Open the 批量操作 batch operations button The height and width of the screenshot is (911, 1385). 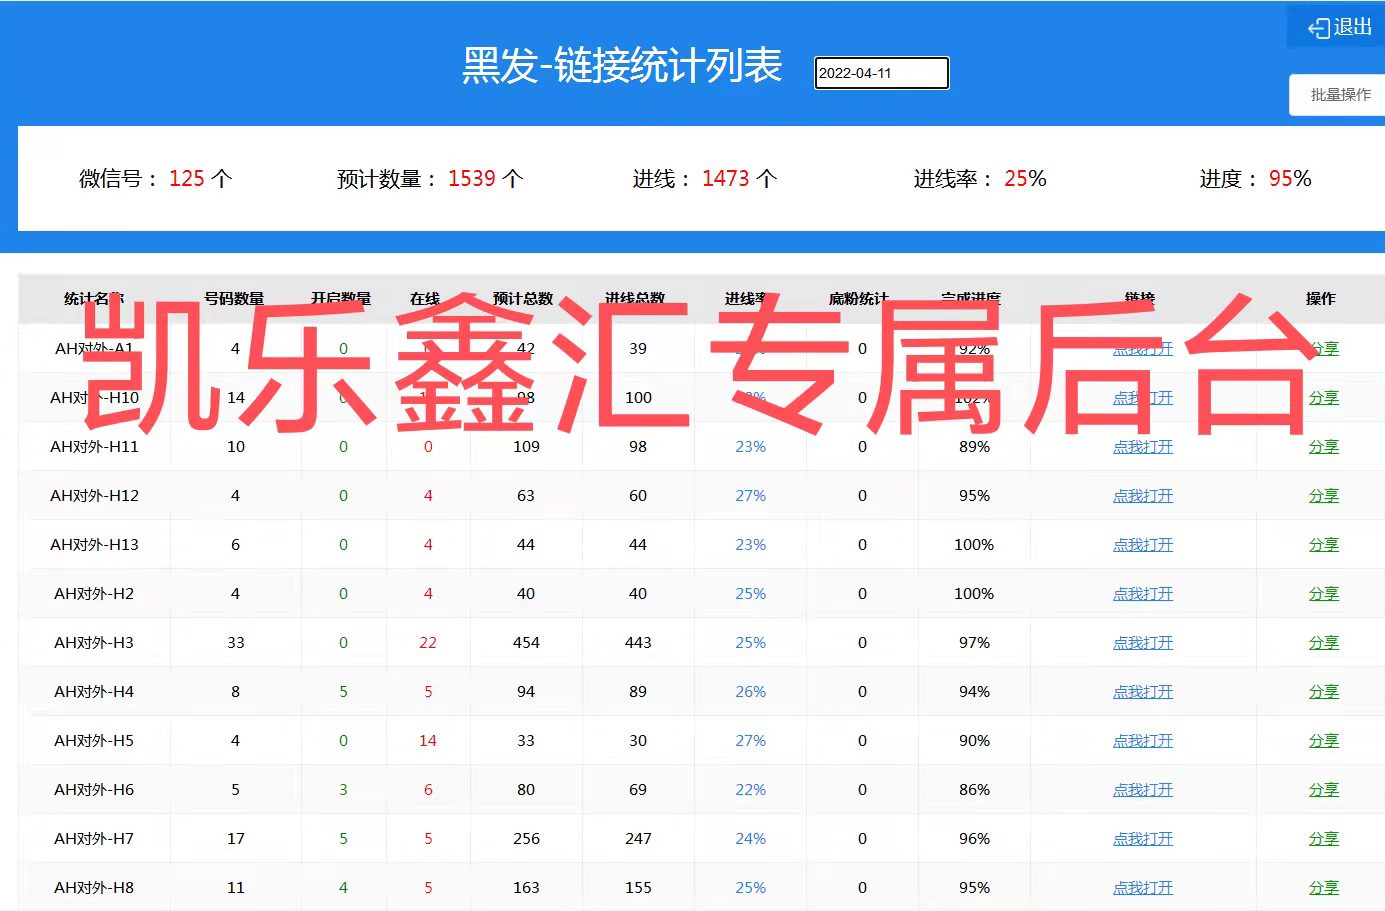coord(1340,95)
